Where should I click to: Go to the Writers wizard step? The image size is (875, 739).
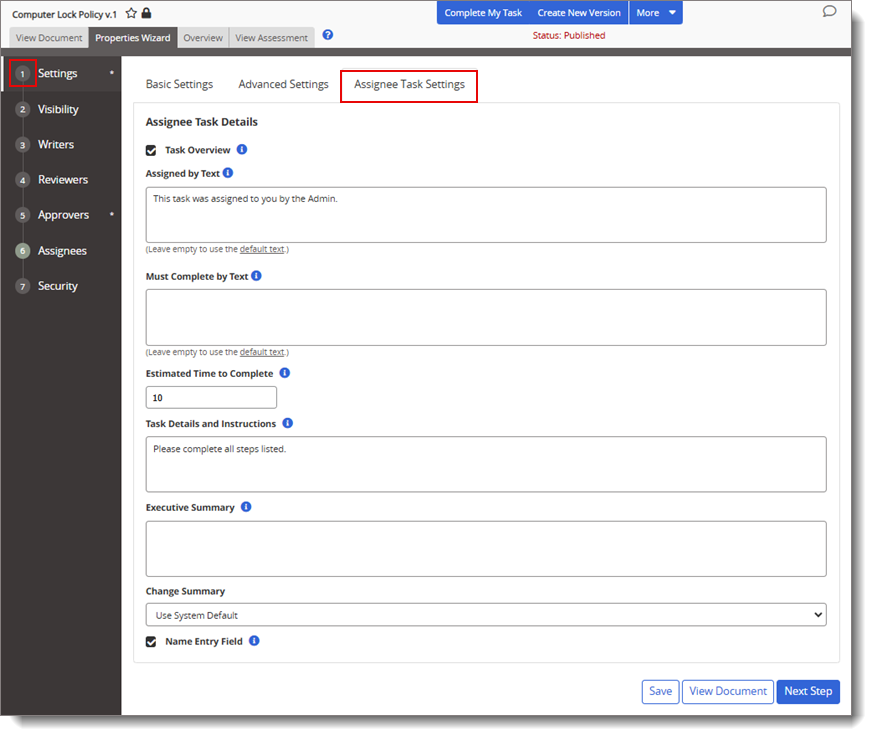point(56,145)
